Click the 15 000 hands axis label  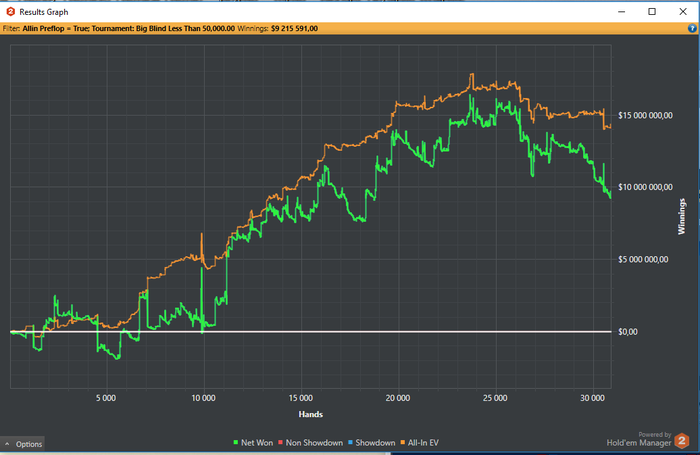(x=300, y=398)
